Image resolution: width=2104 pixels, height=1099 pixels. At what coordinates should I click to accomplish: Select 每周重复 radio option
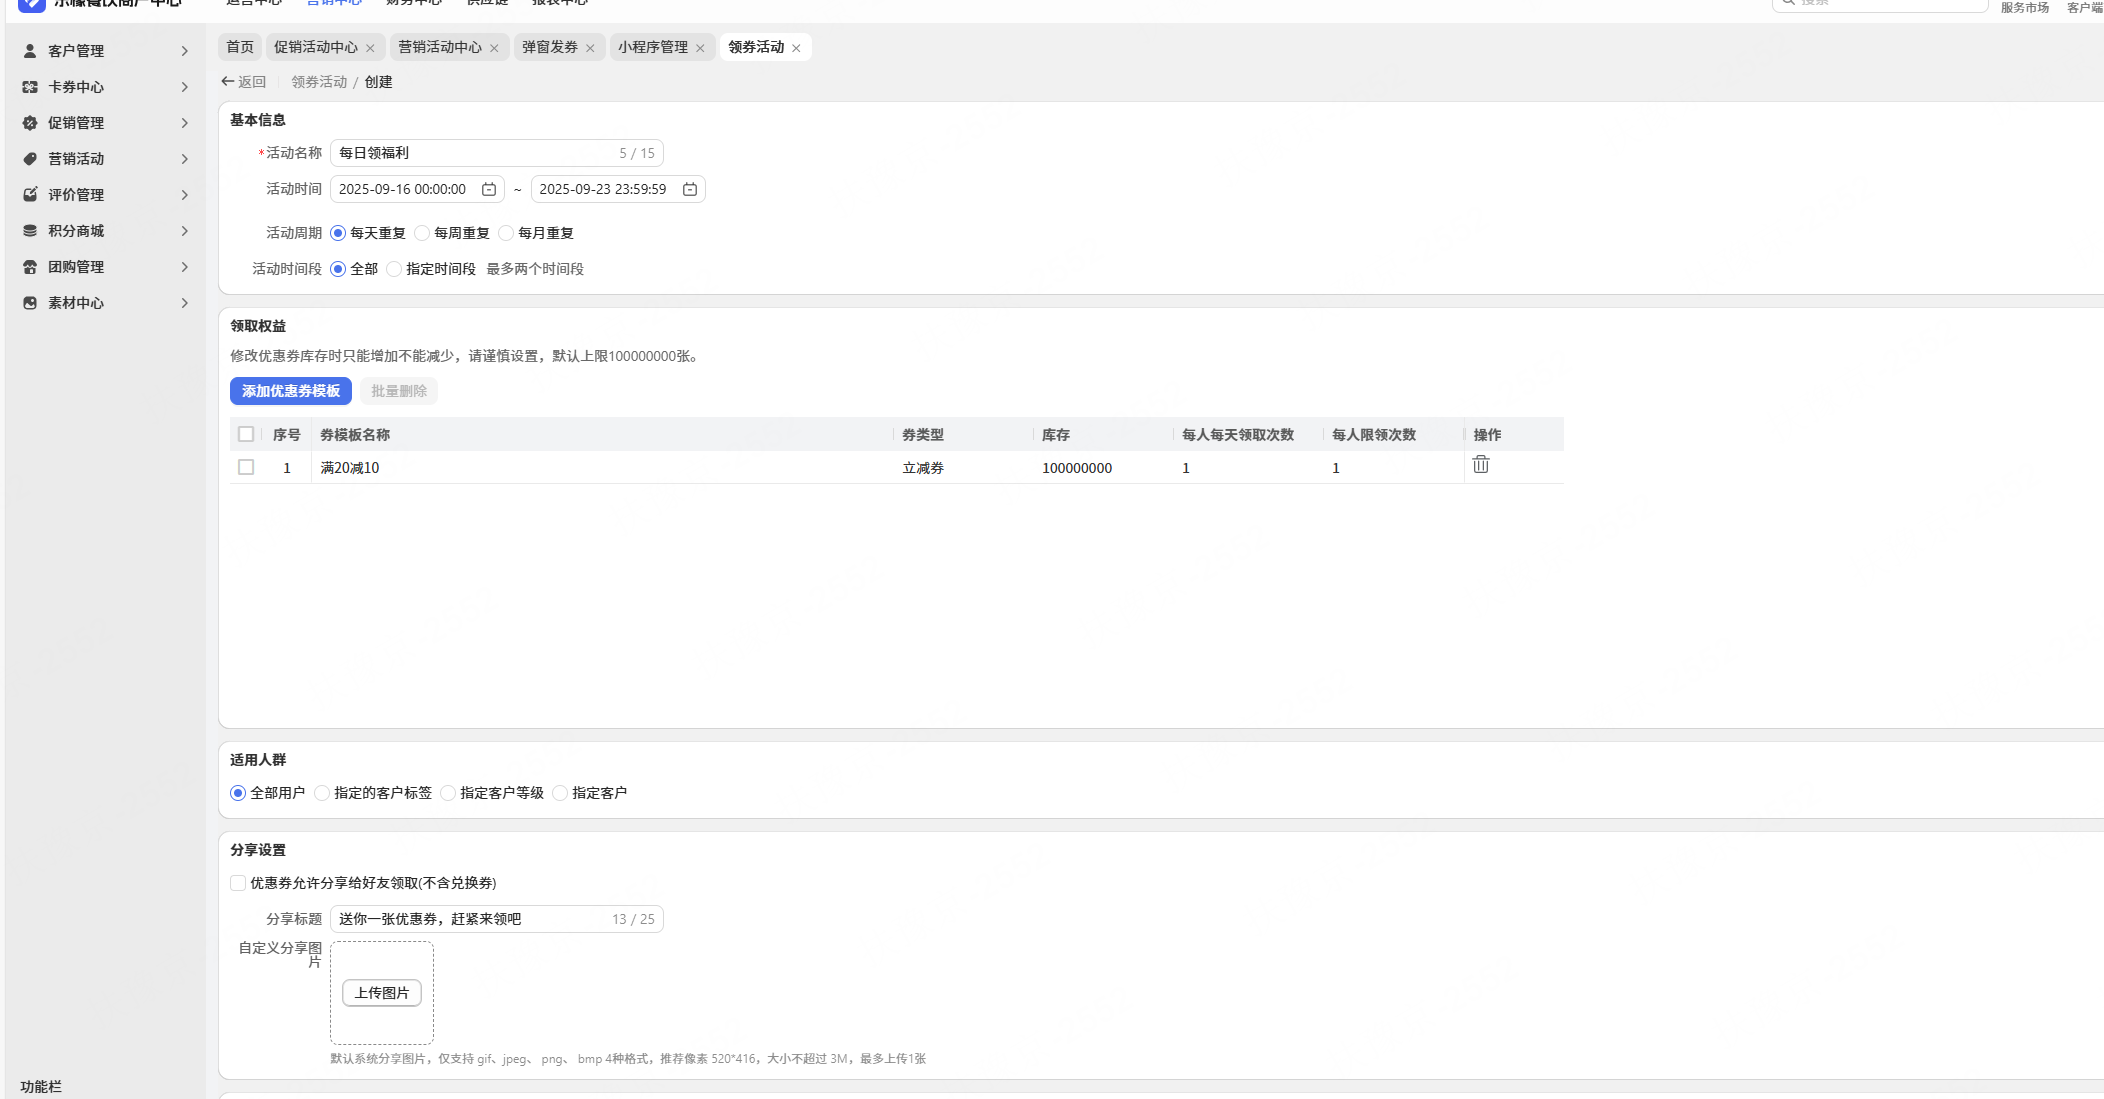pos(423,233)
